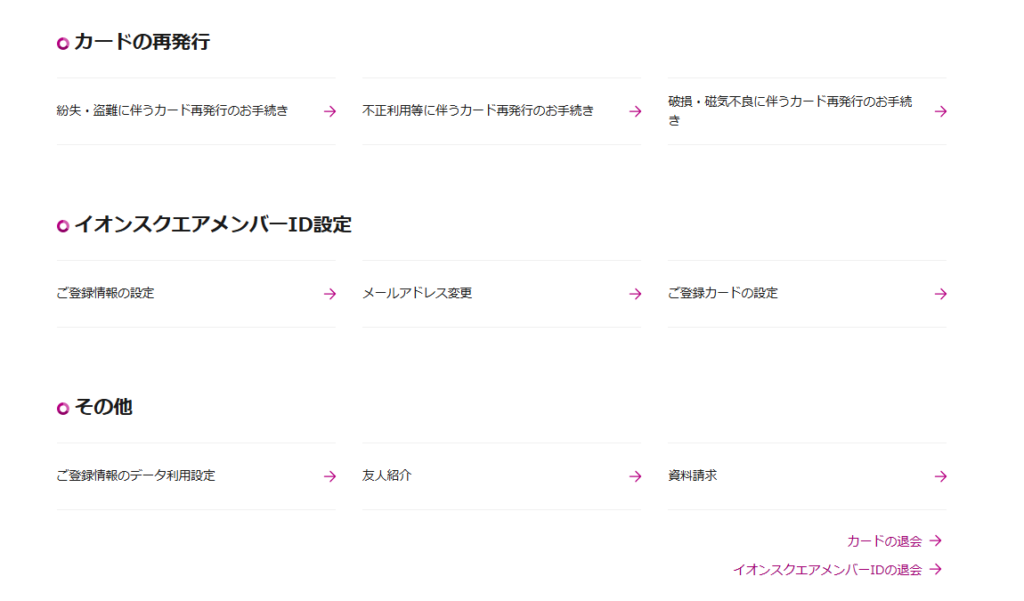Click arrow icon next to 資料請求
Viewport: 1024px width, 601px height.
point(940,477)
